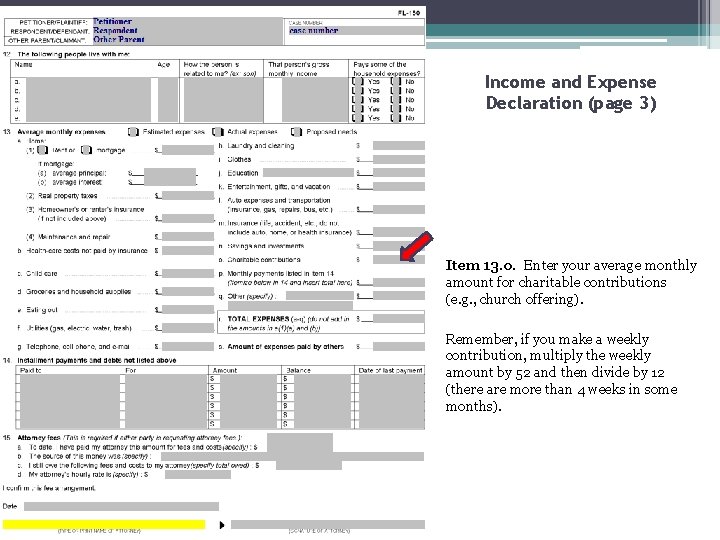Tick the mortgage checkbox in item 13a
720x540 pixels.
coord(86,150)
